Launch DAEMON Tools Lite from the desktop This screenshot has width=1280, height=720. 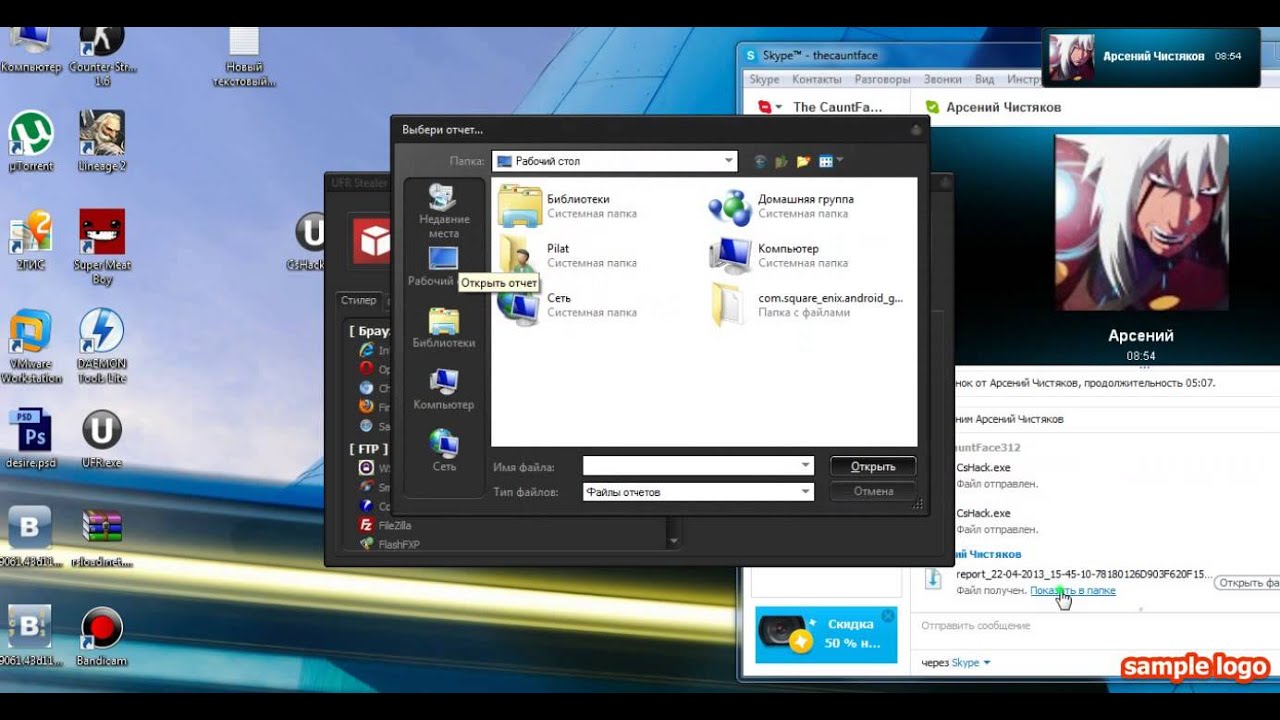click(102, 346)
